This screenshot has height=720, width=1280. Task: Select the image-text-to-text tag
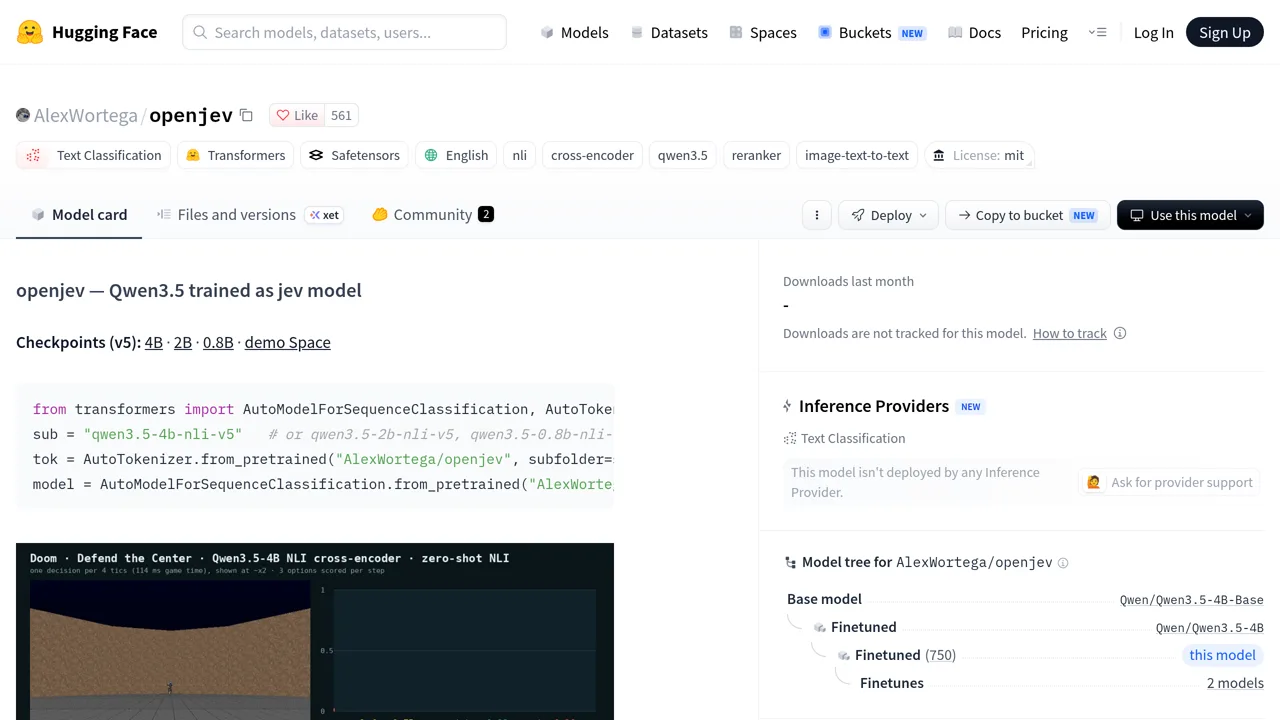(857, 155)
